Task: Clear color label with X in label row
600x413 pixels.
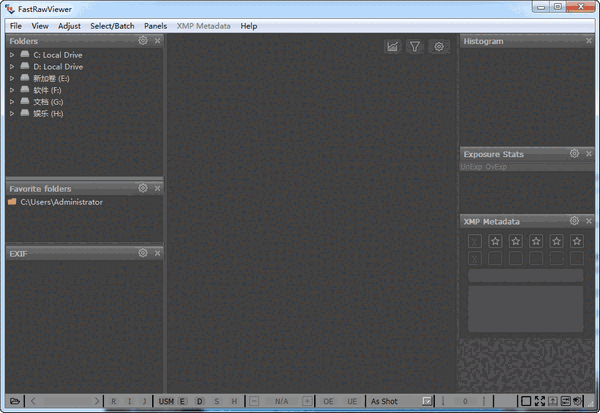Action: (x=474, y=258)
